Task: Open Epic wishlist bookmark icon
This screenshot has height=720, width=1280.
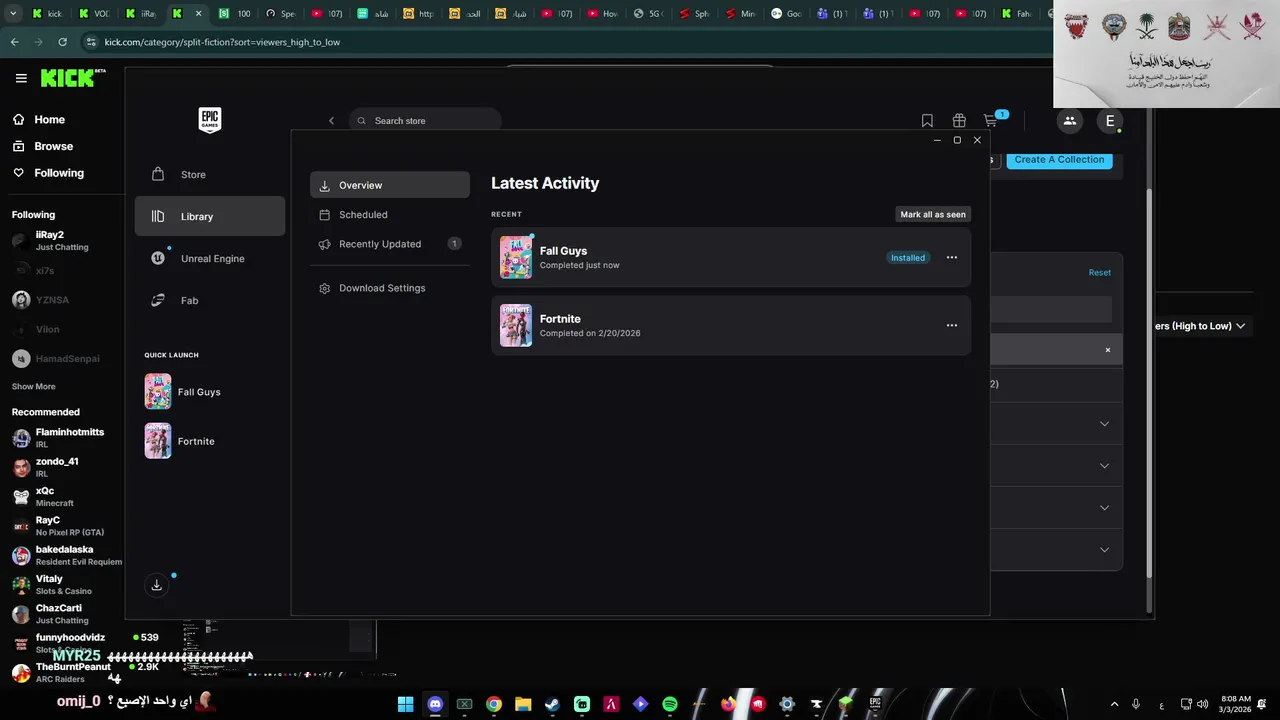Action: [x=927, y=121]
